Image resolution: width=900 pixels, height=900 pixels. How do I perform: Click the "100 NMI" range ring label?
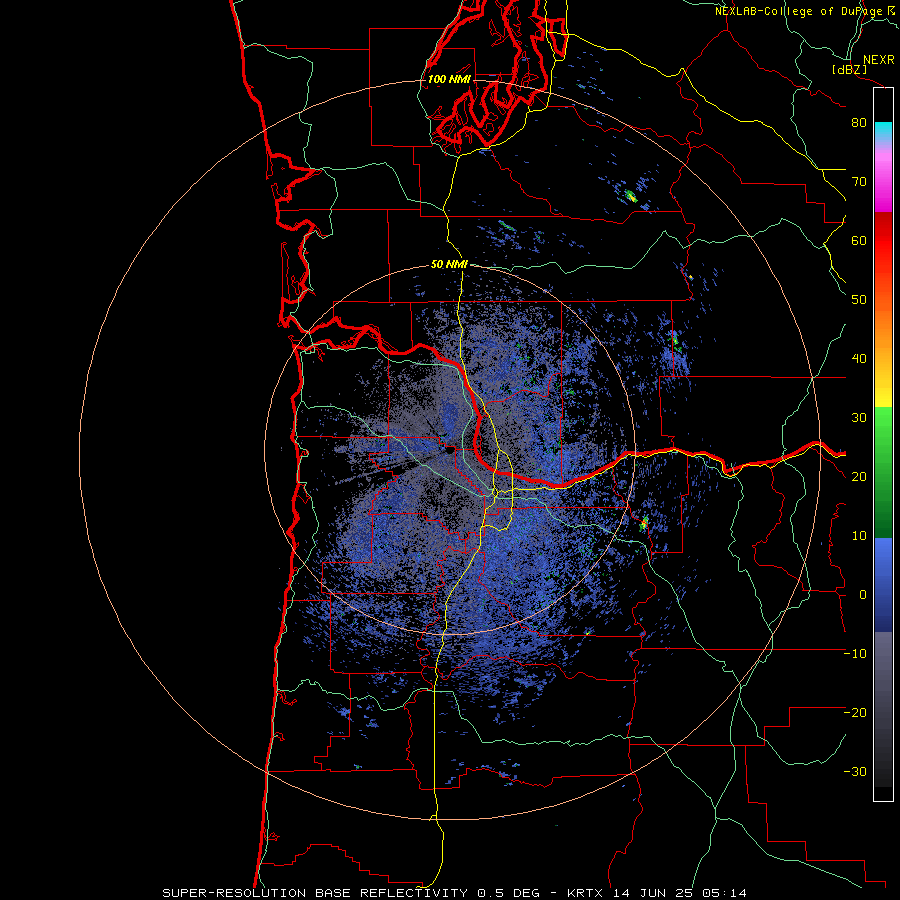[x=449, y=79]
